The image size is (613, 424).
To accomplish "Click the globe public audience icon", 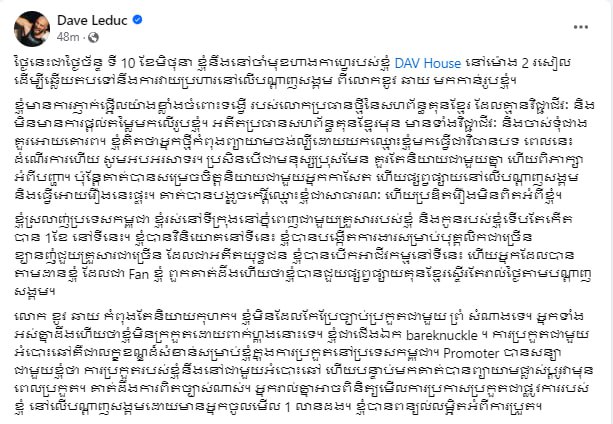I will pos(93,38).
